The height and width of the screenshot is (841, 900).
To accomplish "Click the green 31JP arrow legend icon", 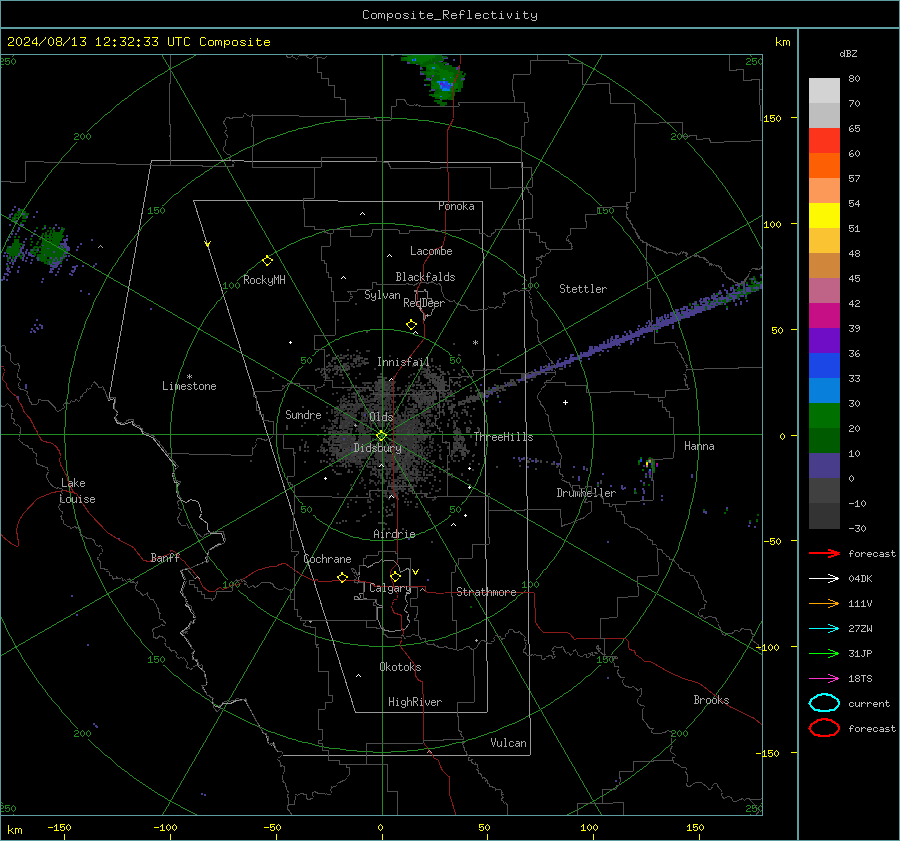I will pyautogui.click(x=824, y=653).
